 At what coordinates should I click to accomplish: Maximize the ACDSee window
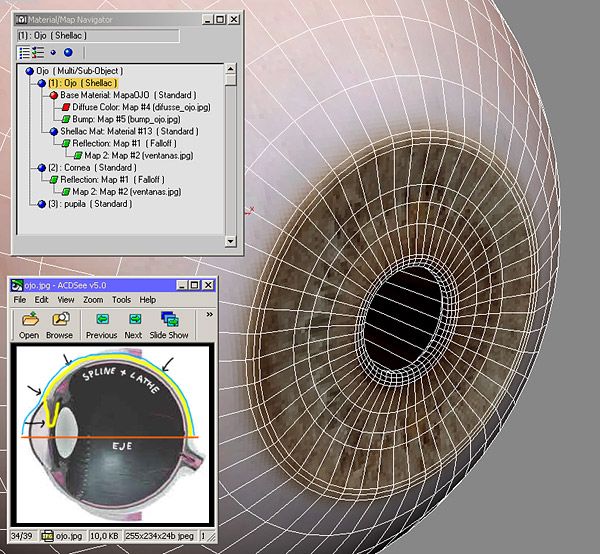194,285
